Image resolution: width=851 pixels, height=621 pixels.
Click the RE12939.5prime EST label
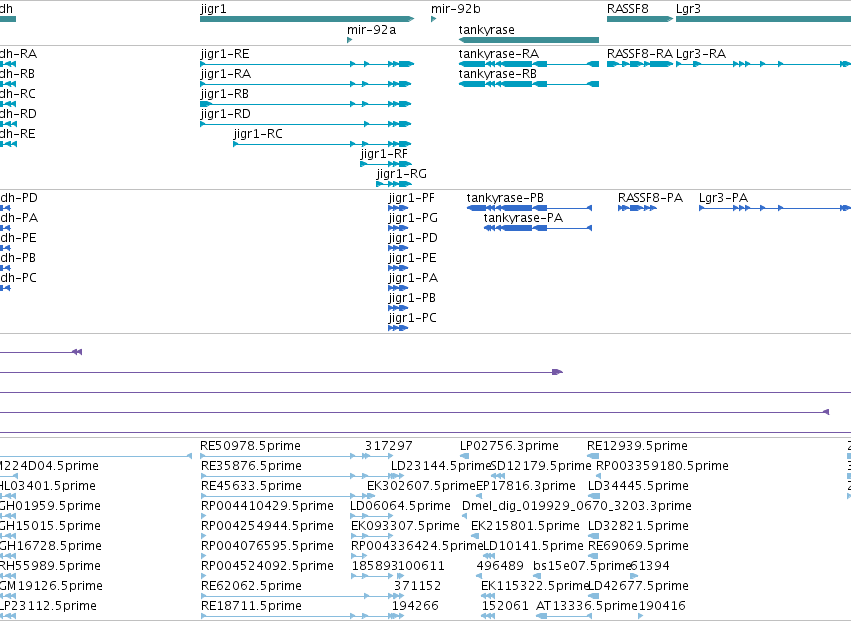[x=637, y=446]
